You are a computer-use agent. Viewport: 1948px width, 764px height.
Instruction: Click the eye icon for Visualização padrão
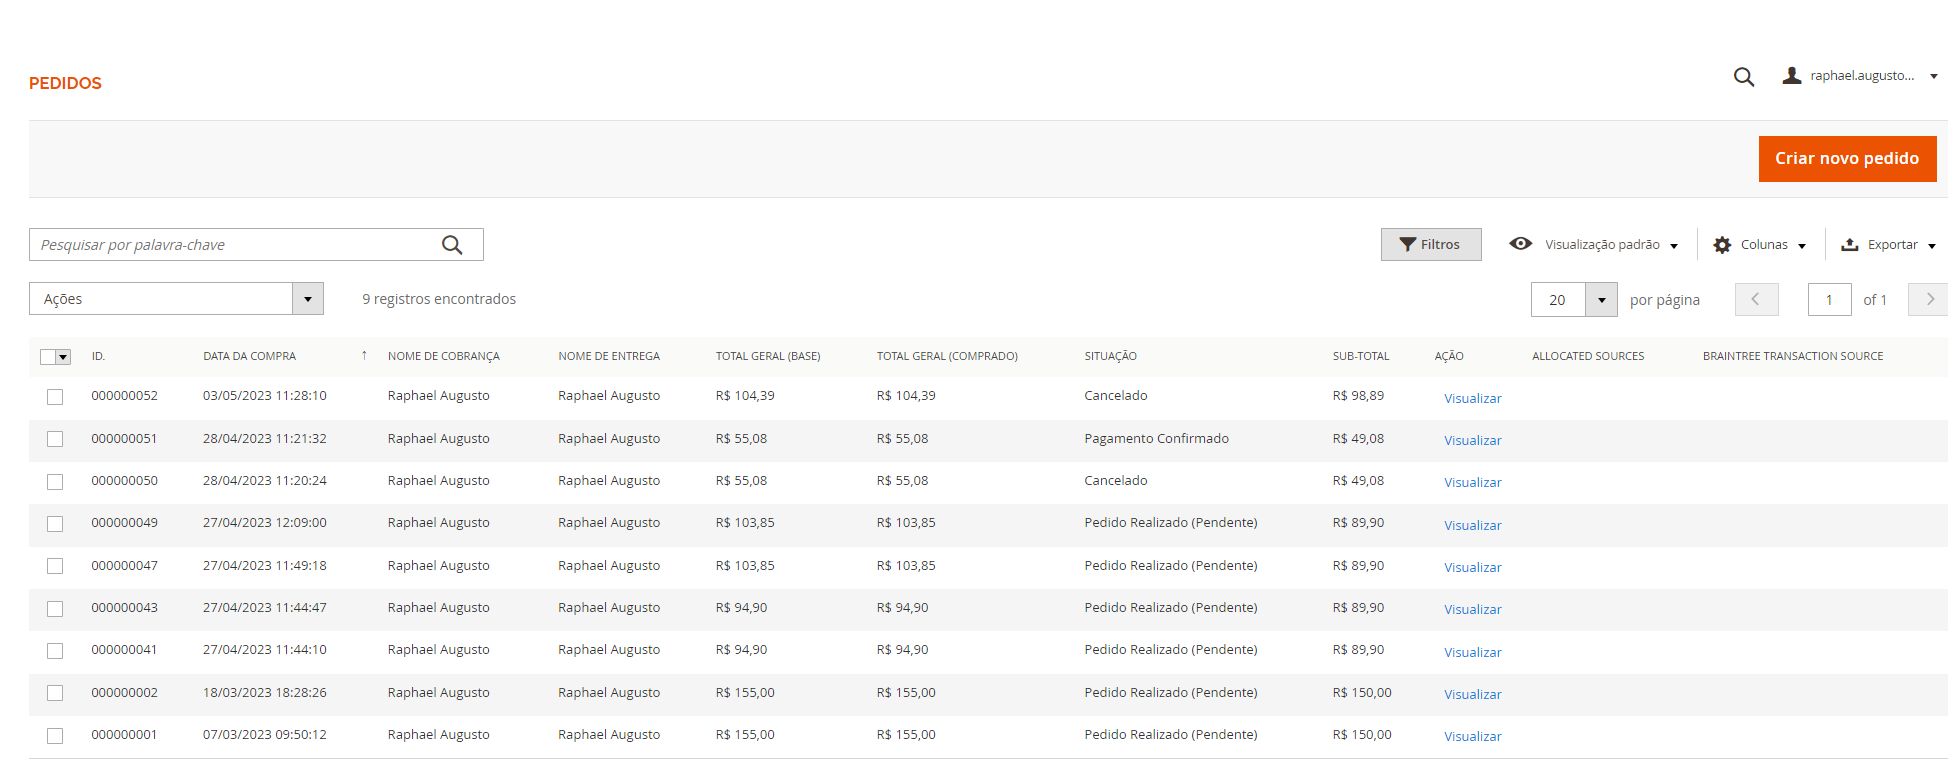(1520, 244)
